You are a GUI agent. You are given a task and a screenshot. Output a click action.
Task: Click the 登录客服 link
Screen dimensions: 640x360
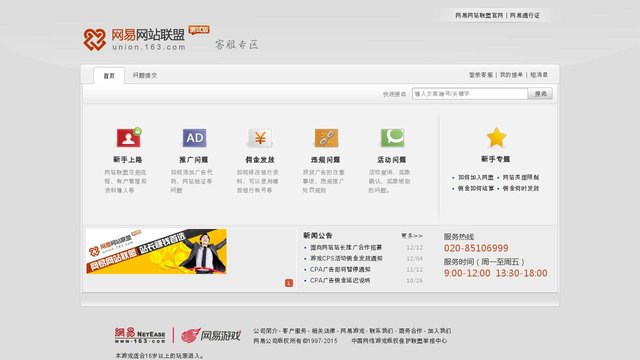point(481,75)
